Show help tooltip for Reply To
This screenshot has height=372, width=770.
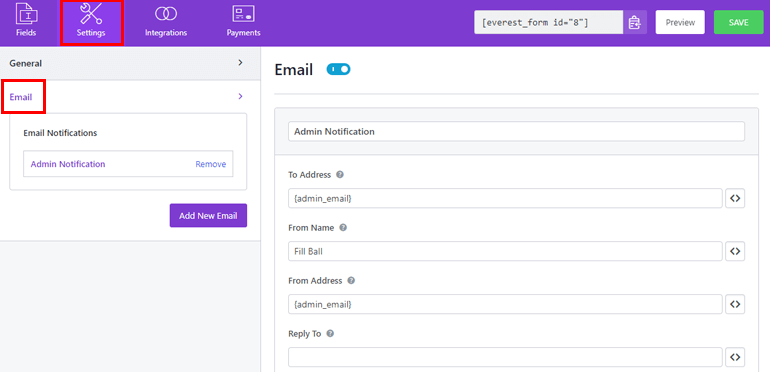coord(330,334)
